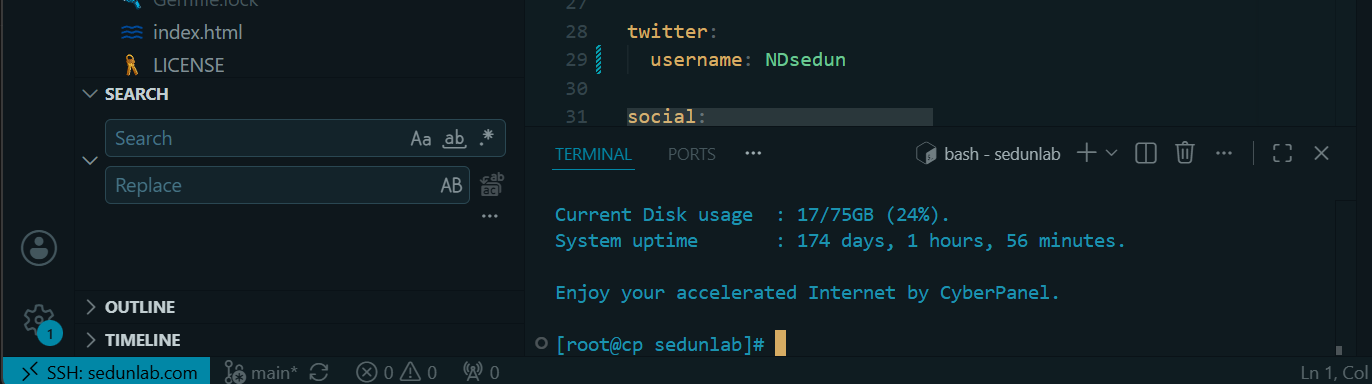Toggle Match Whole Word option
1372x384 pixels.
pos(454,138)
